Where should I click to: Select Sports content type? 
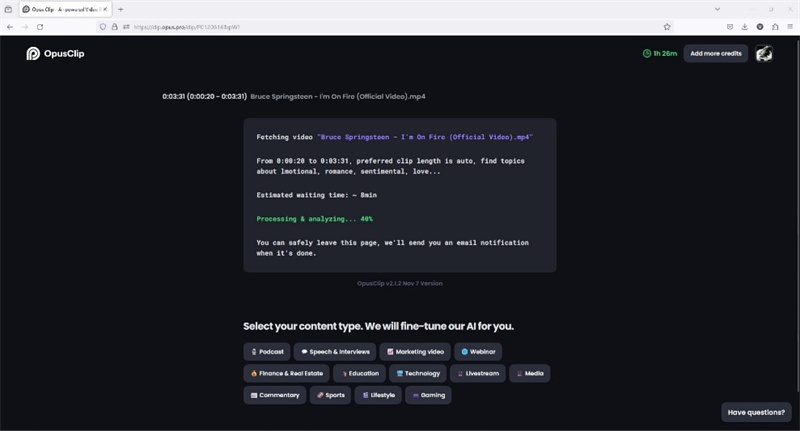point(330,395)
